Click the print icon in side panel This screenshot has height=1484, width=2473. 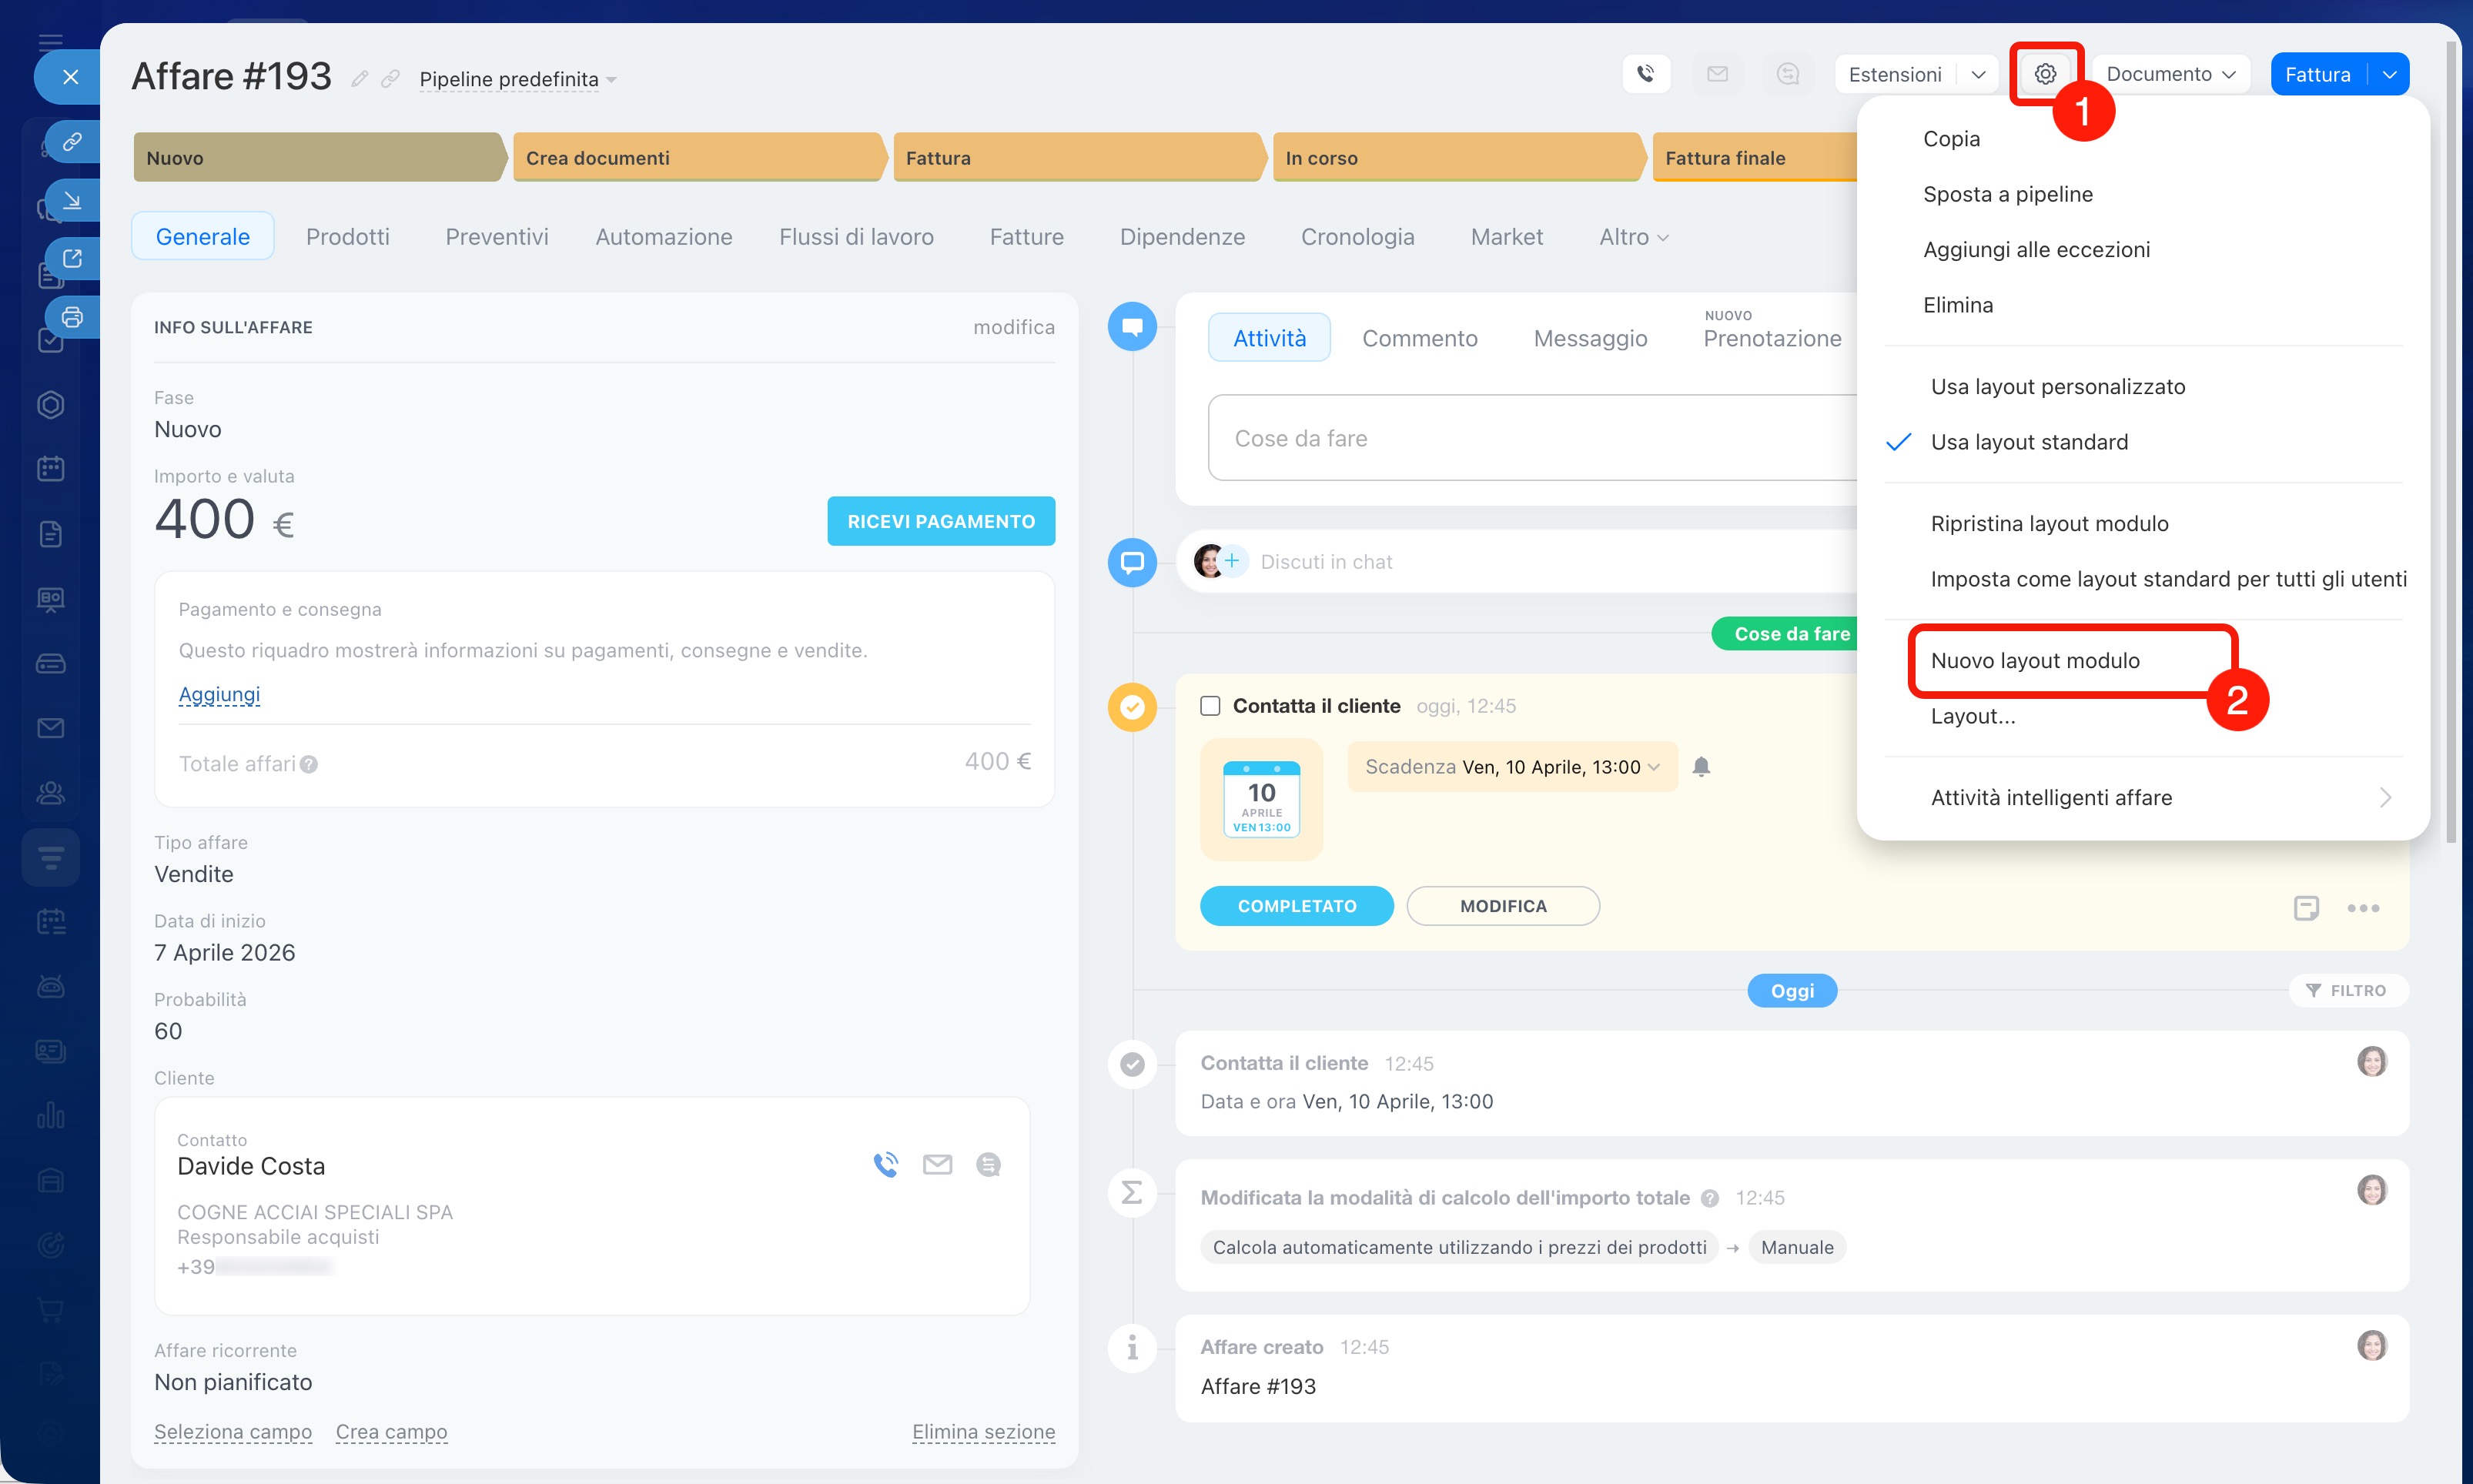click(72, 318)
